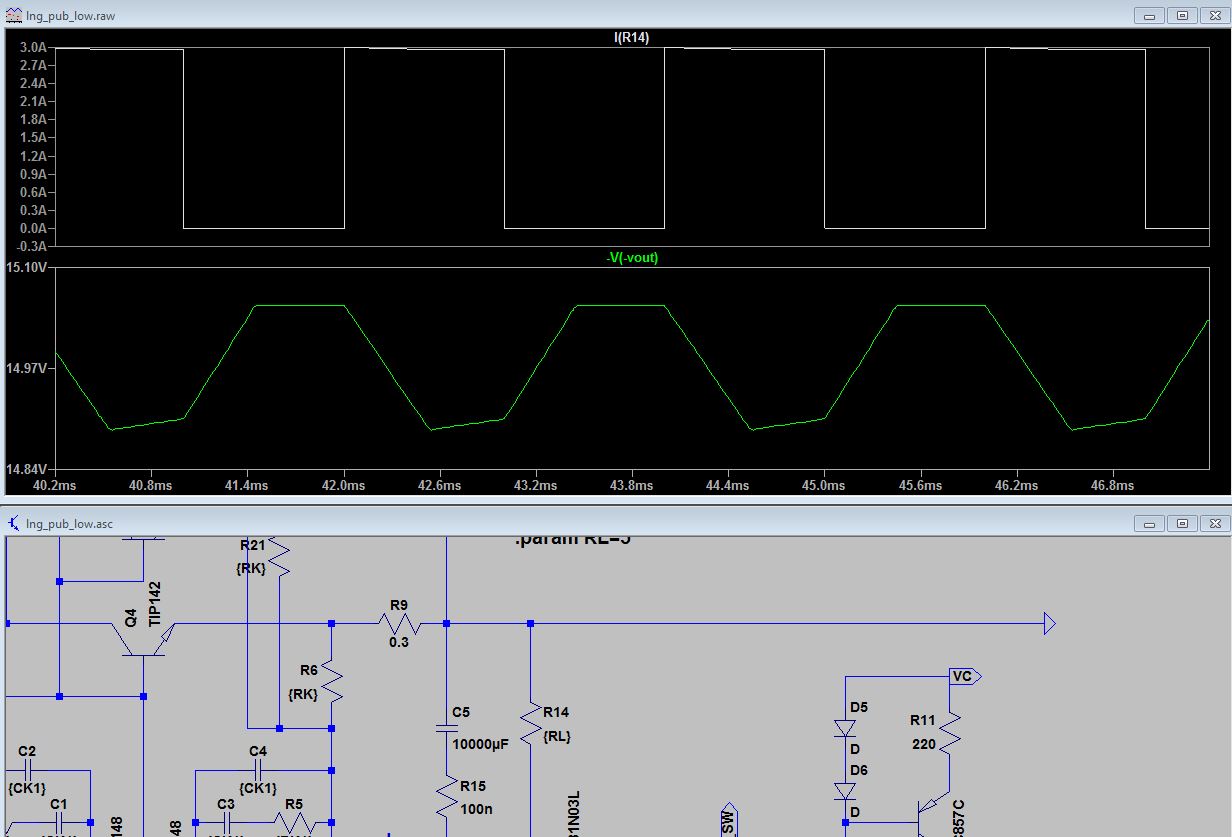
Task: Click the R15 resistor label
Action: tap(473, 786)
